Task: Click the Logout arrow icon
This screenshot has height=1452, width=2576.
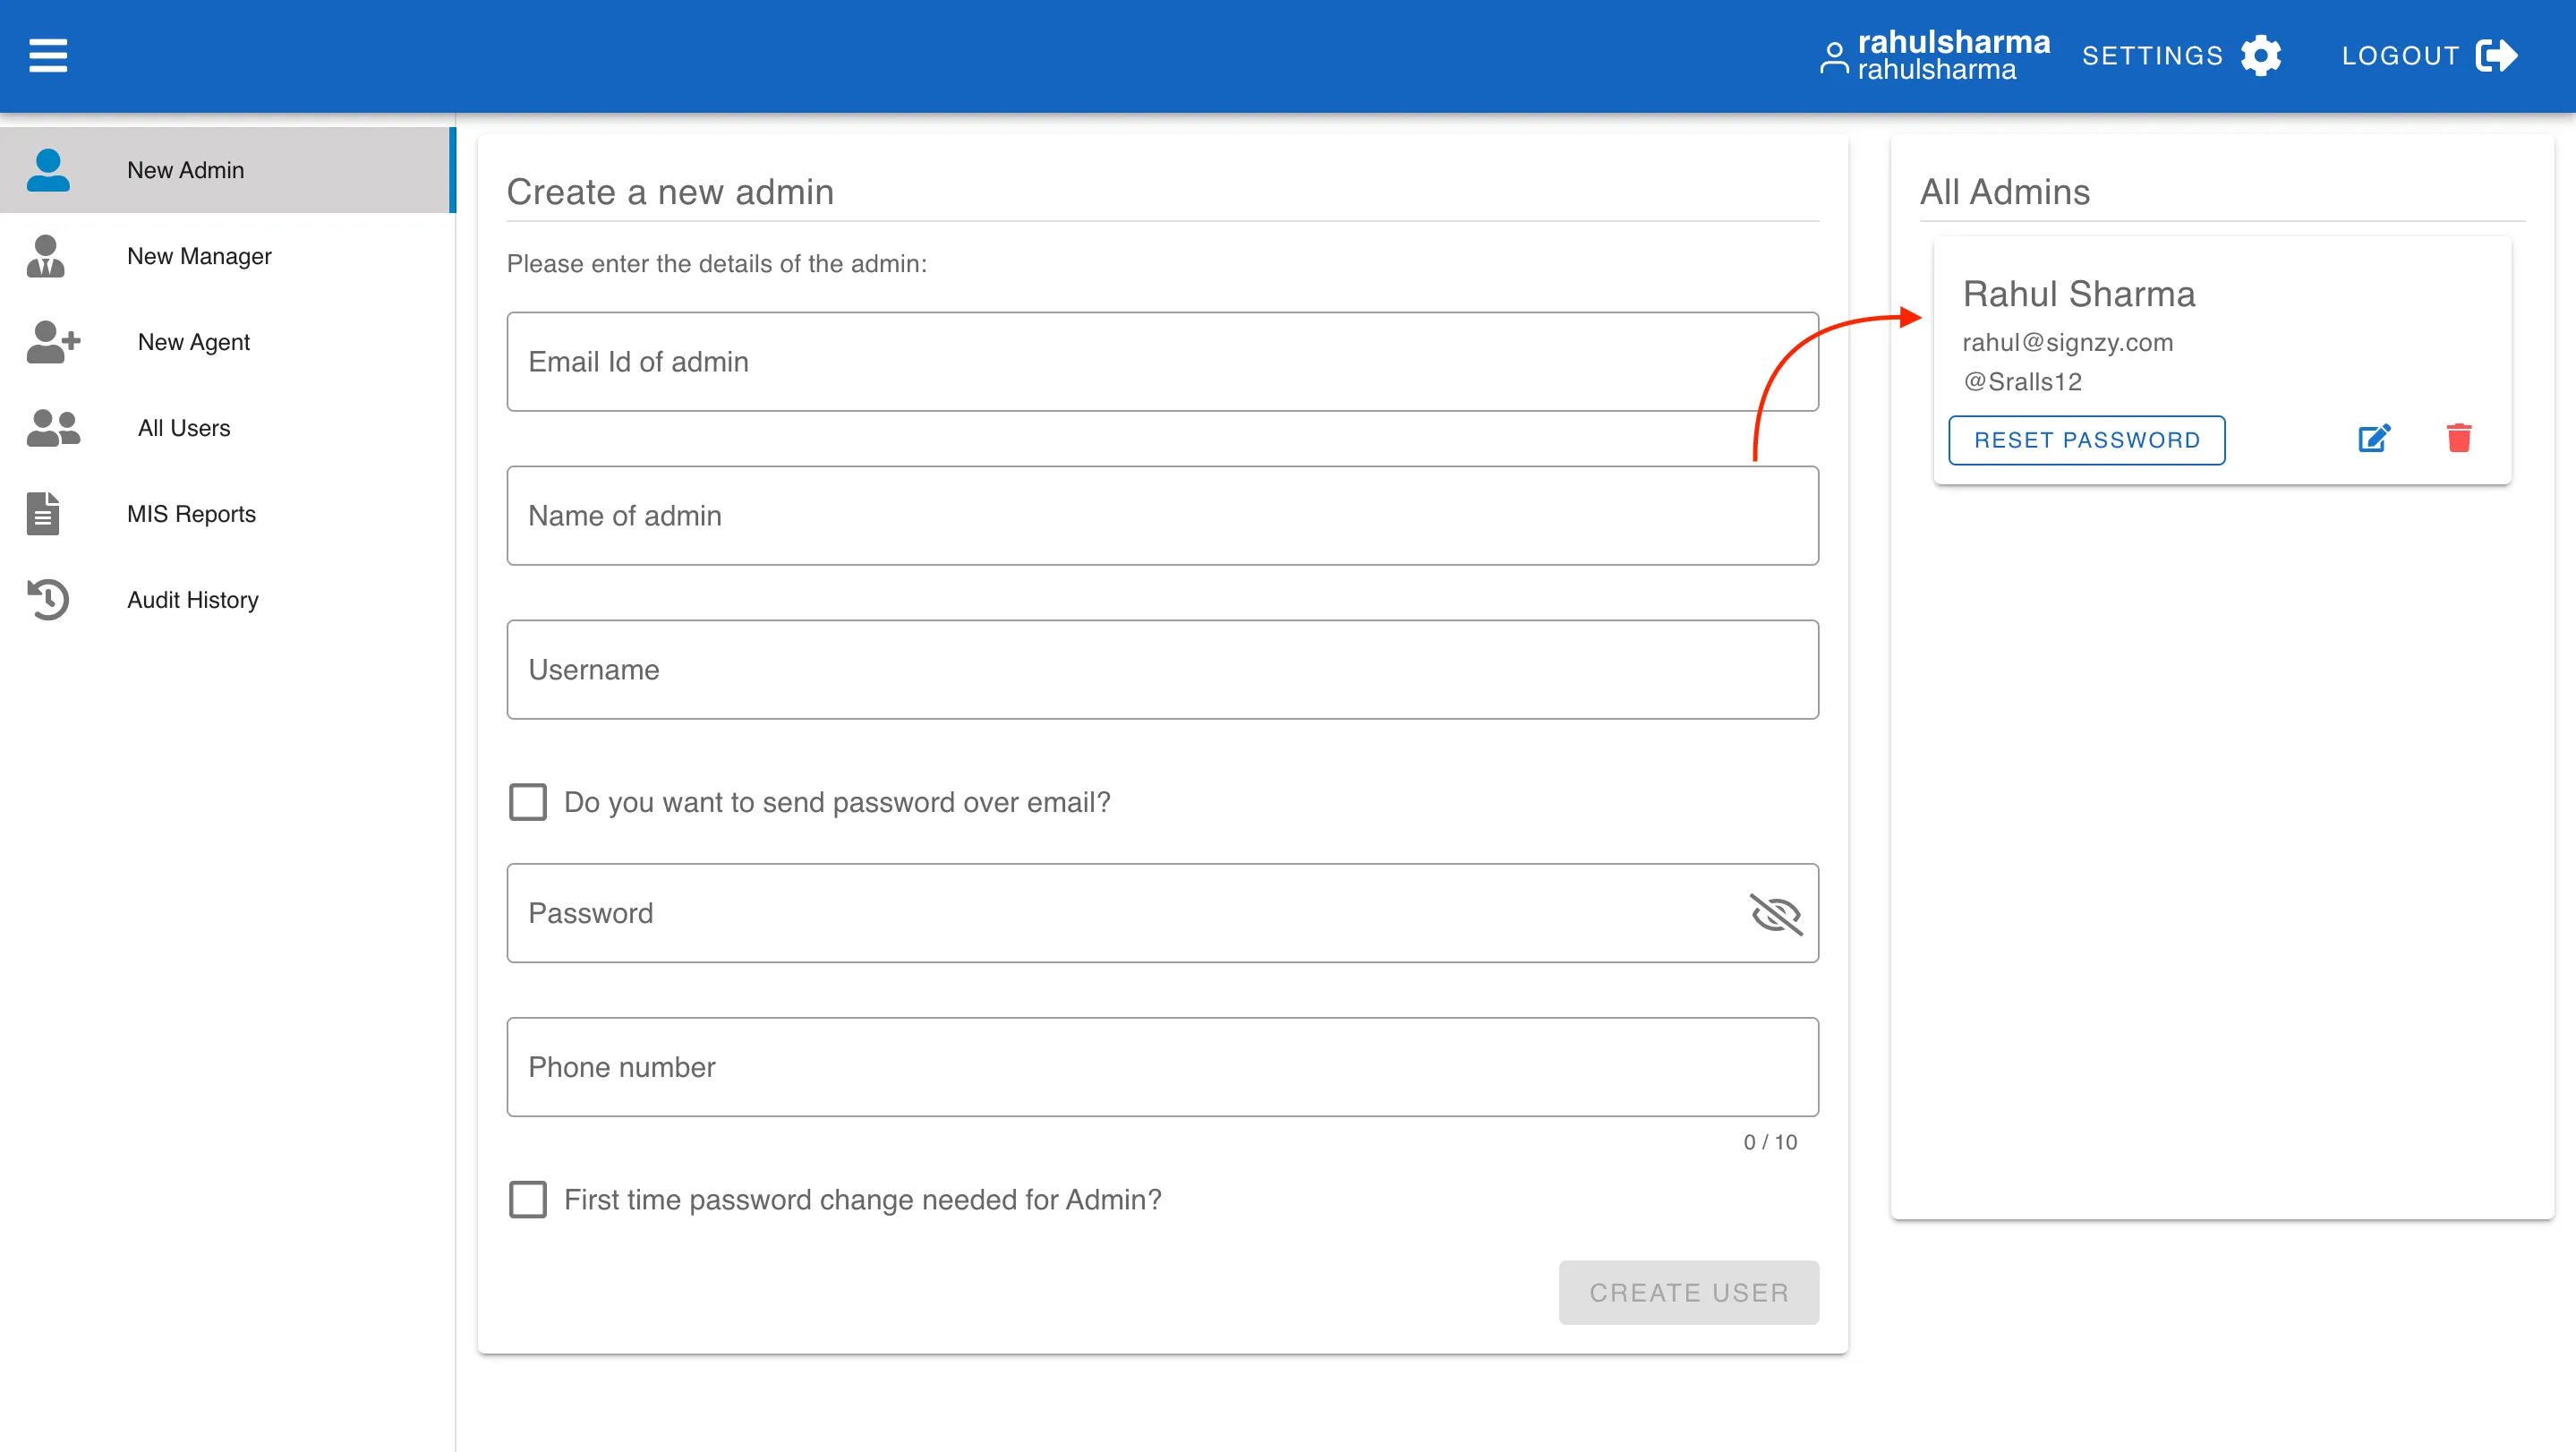Action: tap(2496, 56)
